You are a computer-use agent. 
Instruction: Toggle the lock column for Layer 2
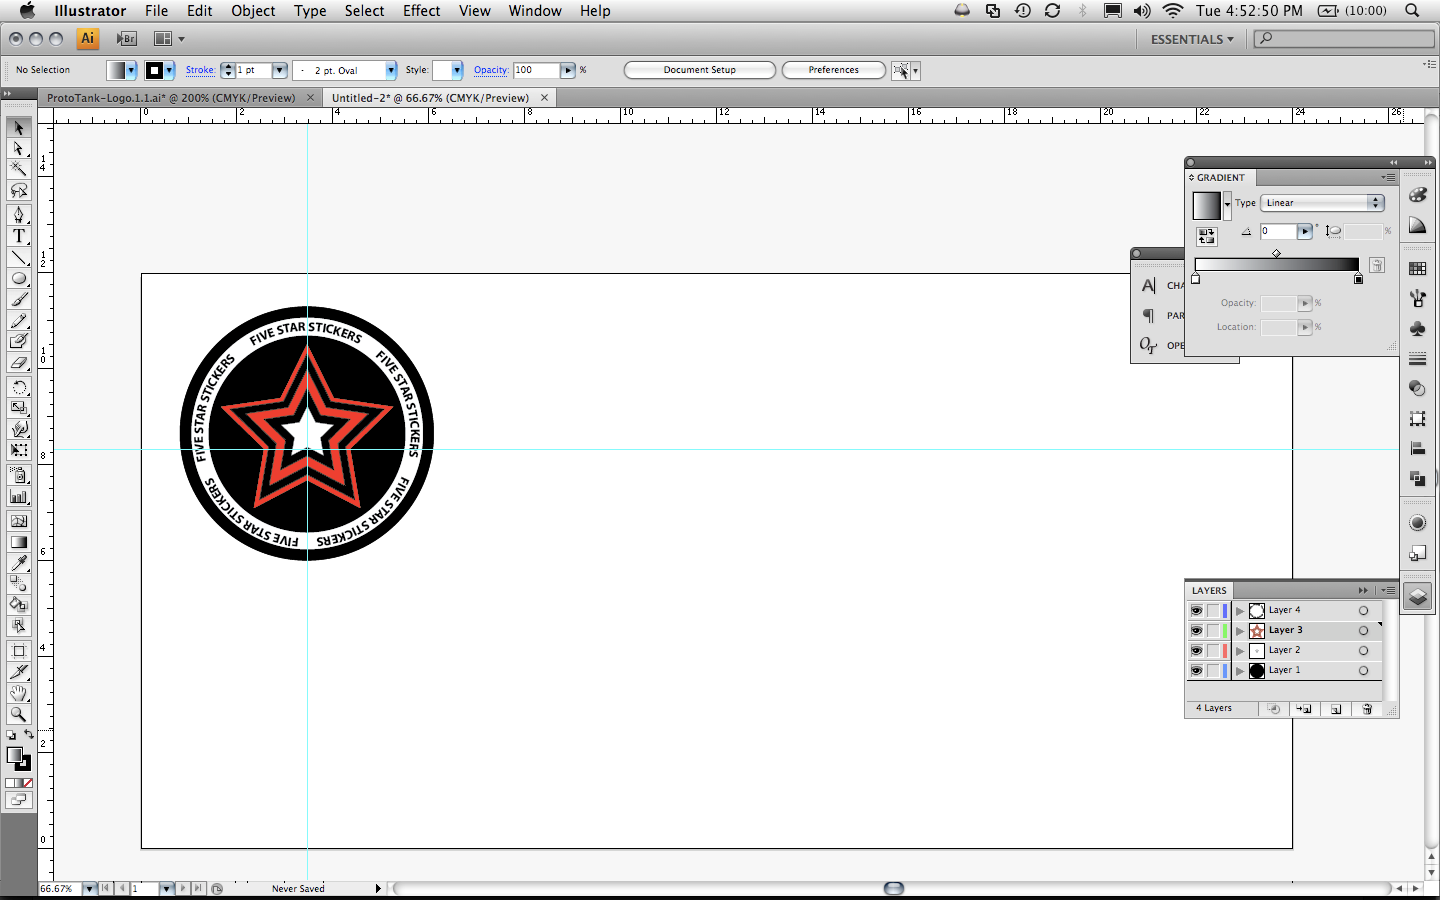click(x=1212, y=650)
